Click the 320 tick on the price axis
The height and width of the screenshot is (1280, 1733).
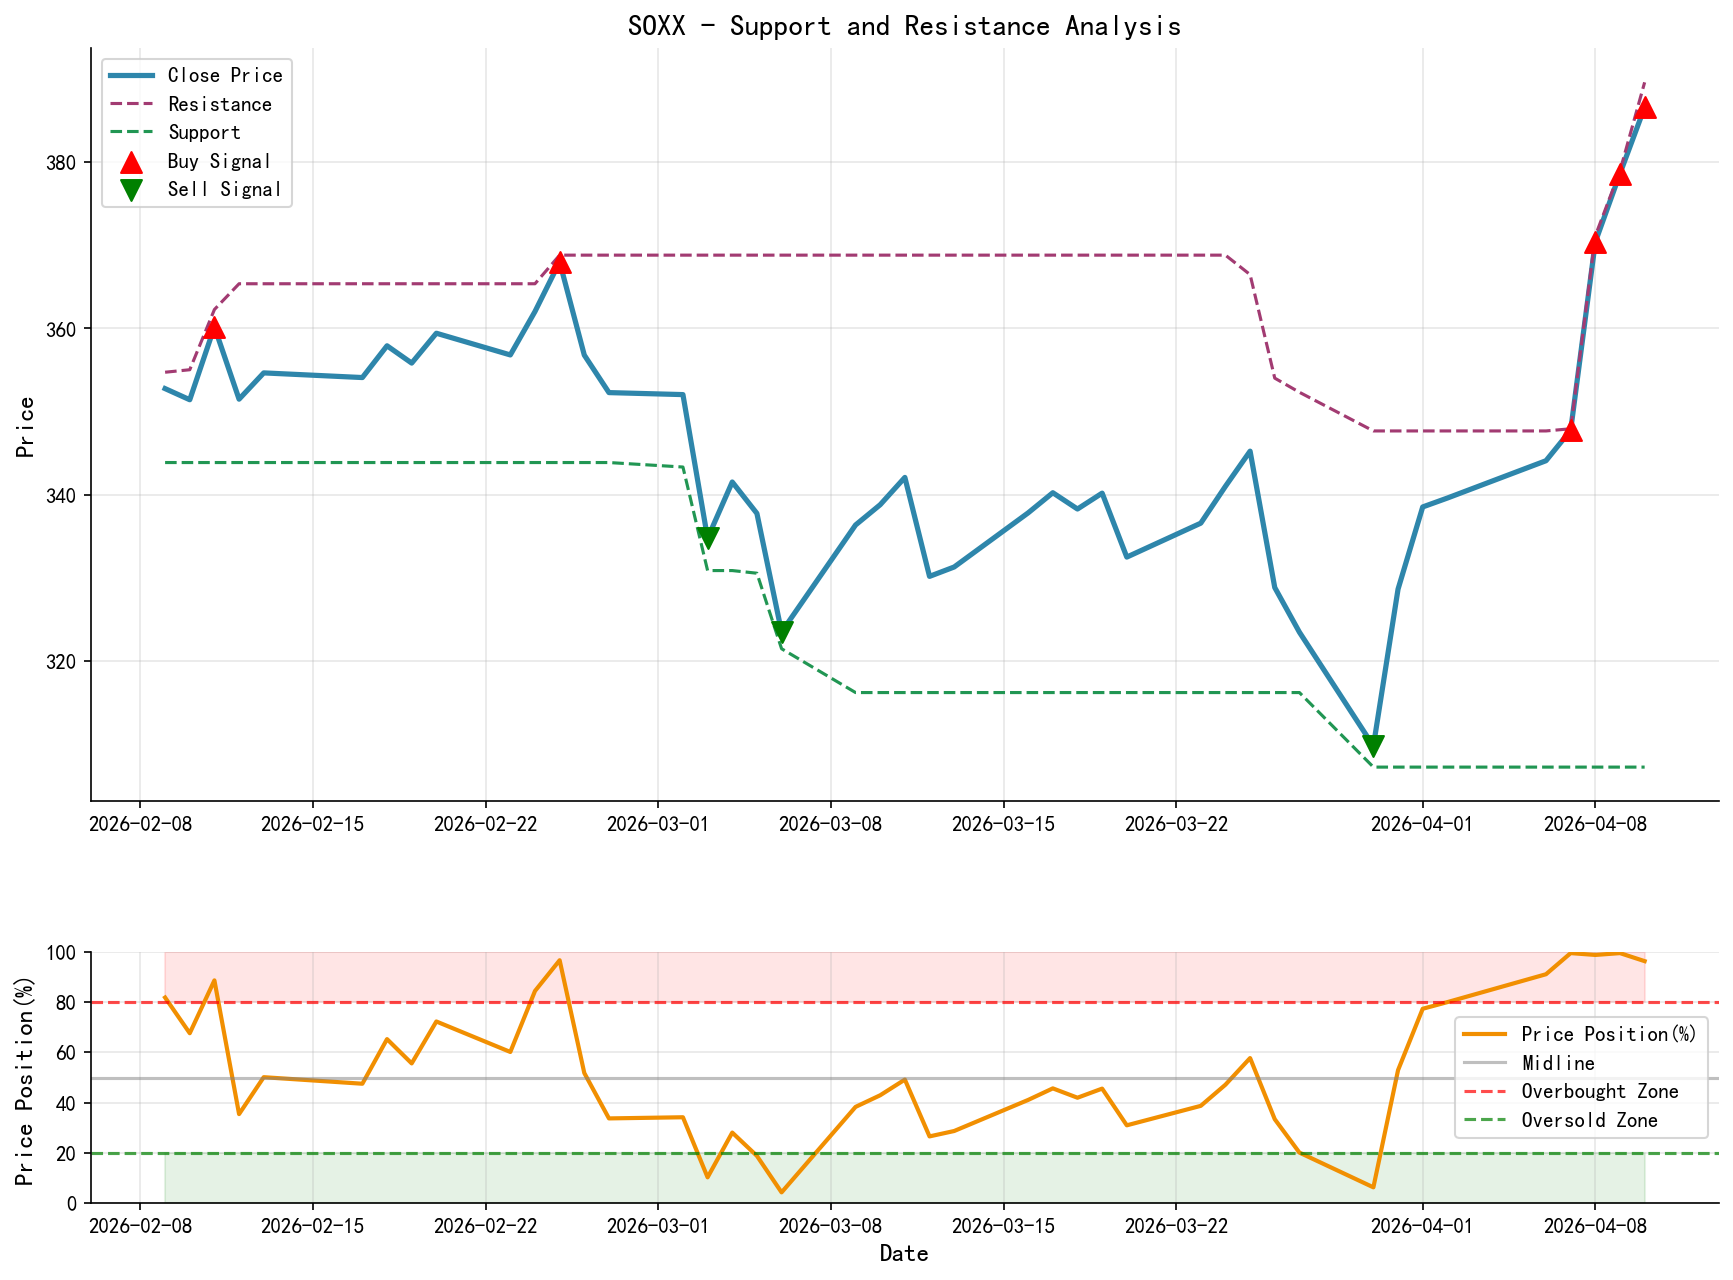point(63,661)
